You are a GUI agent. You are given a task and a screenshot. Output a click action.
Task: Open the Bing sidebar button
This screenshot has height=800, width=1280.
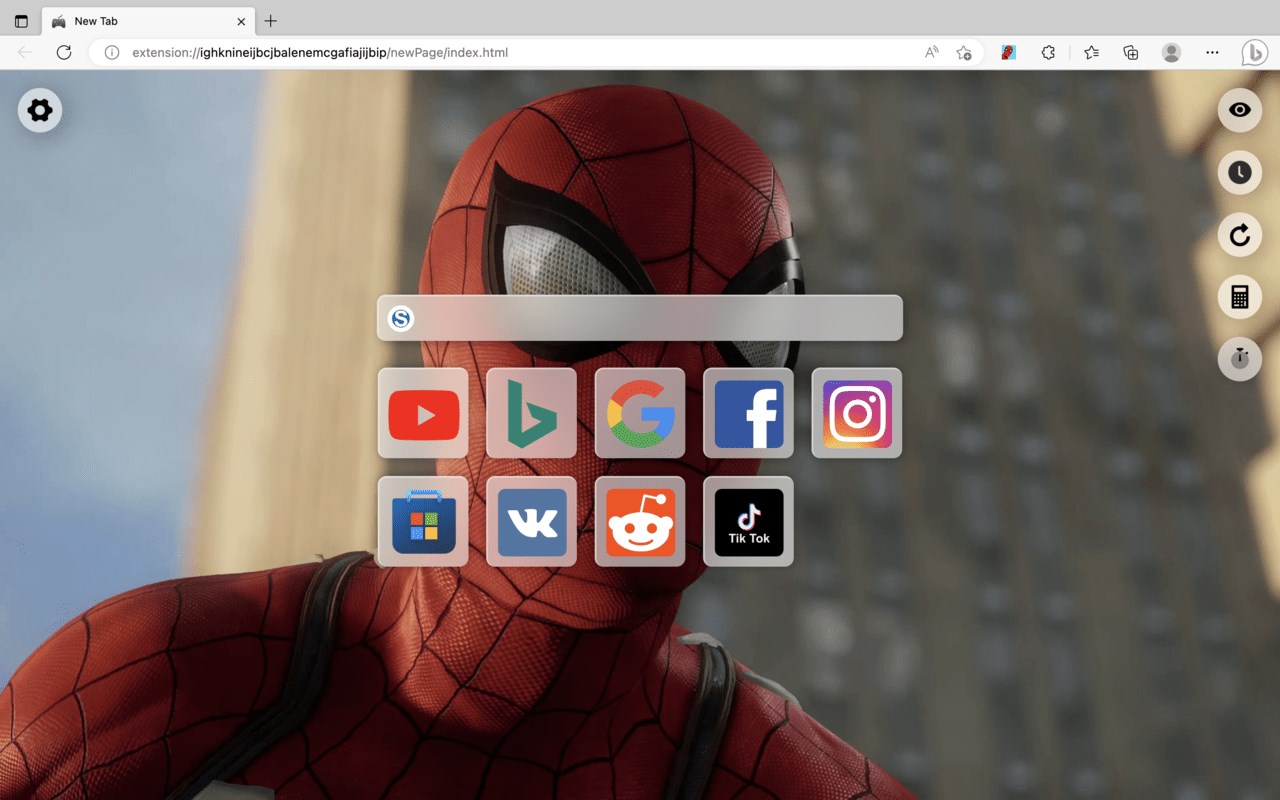[1254, 52]
